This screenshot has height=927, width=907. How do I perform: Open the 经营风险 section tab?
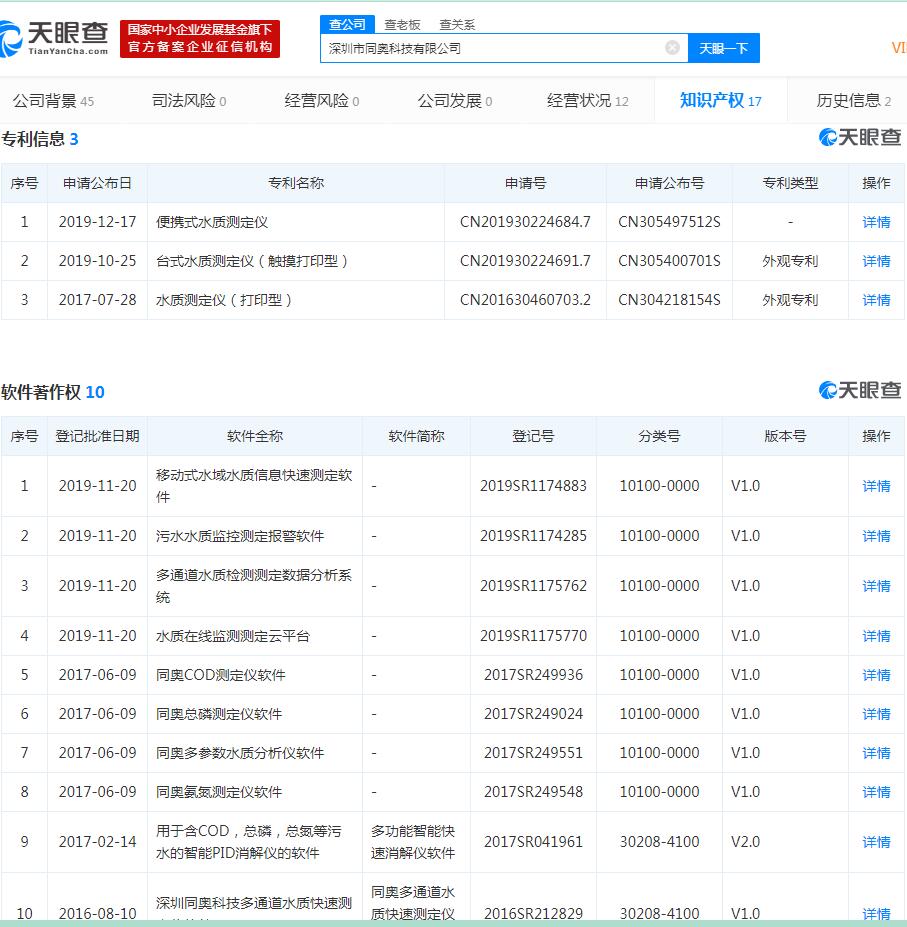click(x=322, y=101)
